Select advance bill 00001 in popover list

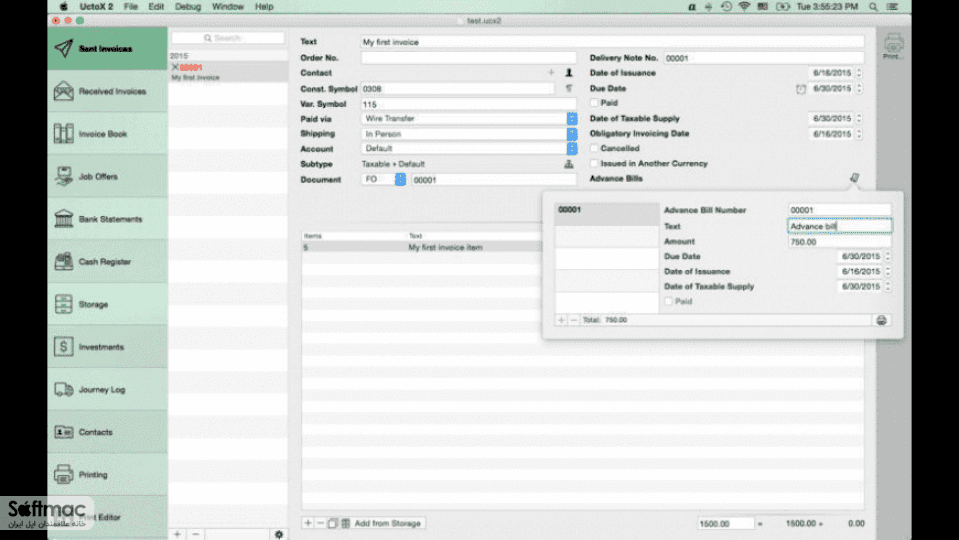[607, 214]
